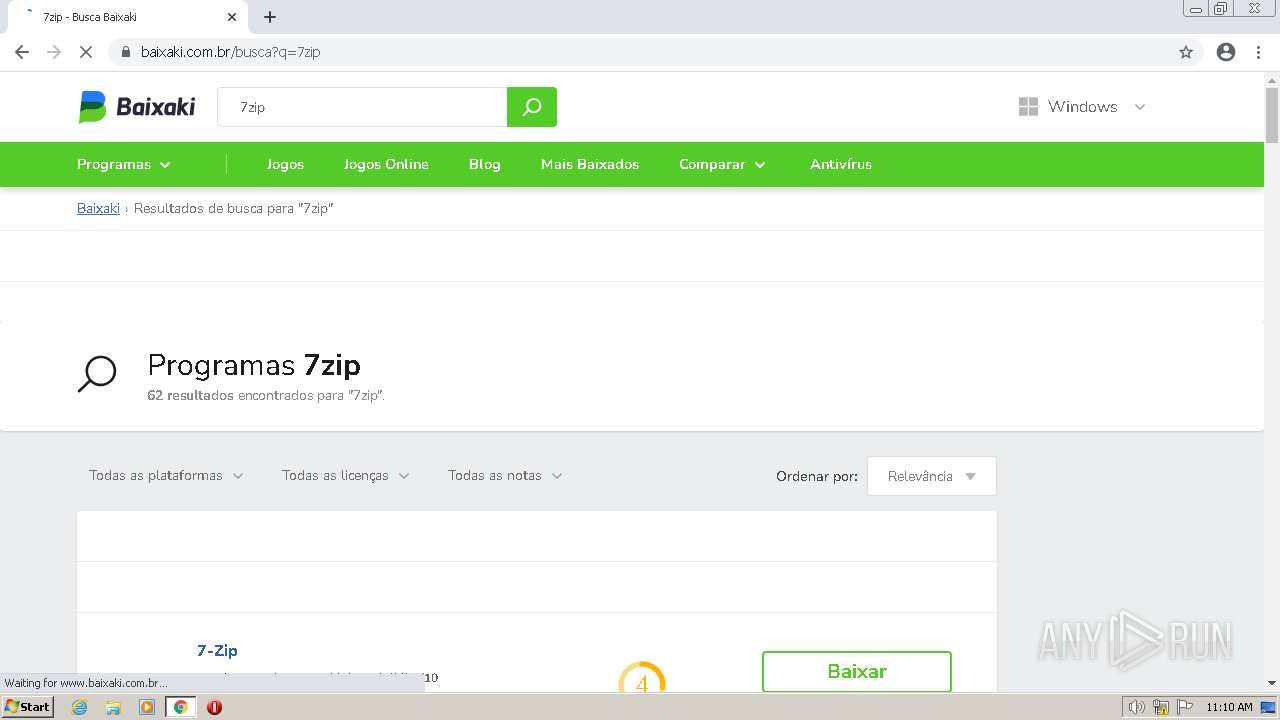This screenshot has height=720, width=1280.
Task: Click the 11:10 AM taskbar clock
Action: [1229, 707]
